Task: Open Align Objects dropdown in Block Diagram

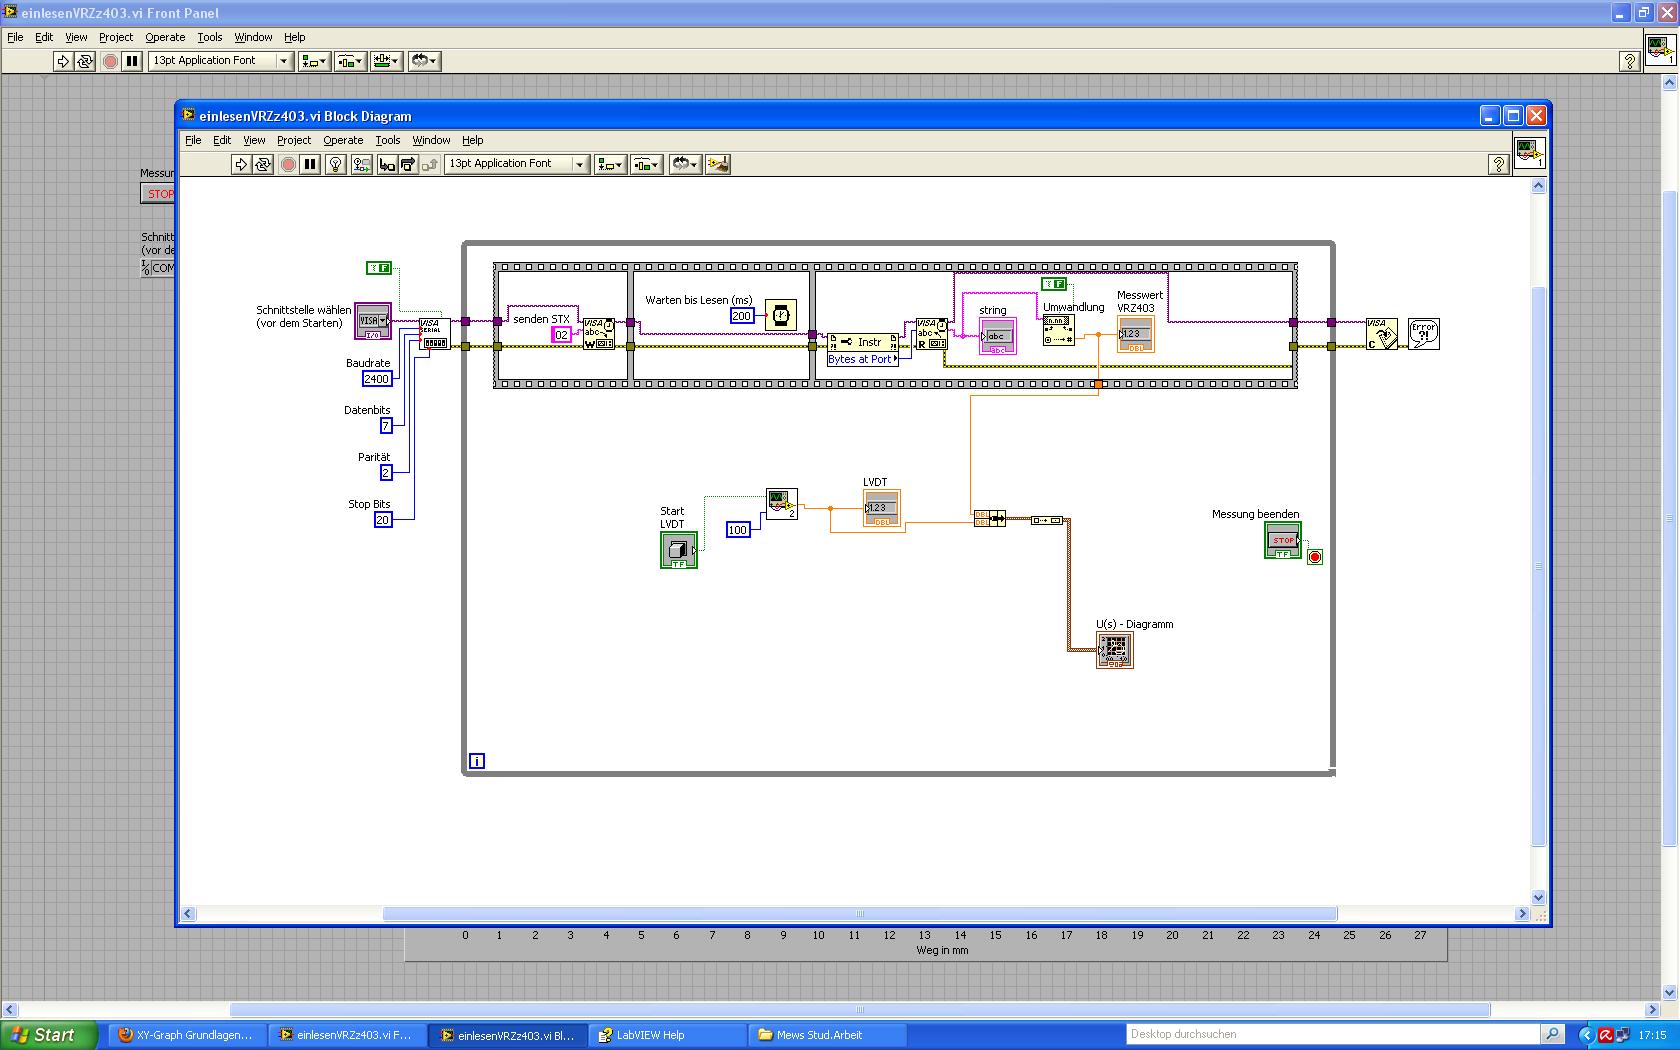Action: coord(610,164)
